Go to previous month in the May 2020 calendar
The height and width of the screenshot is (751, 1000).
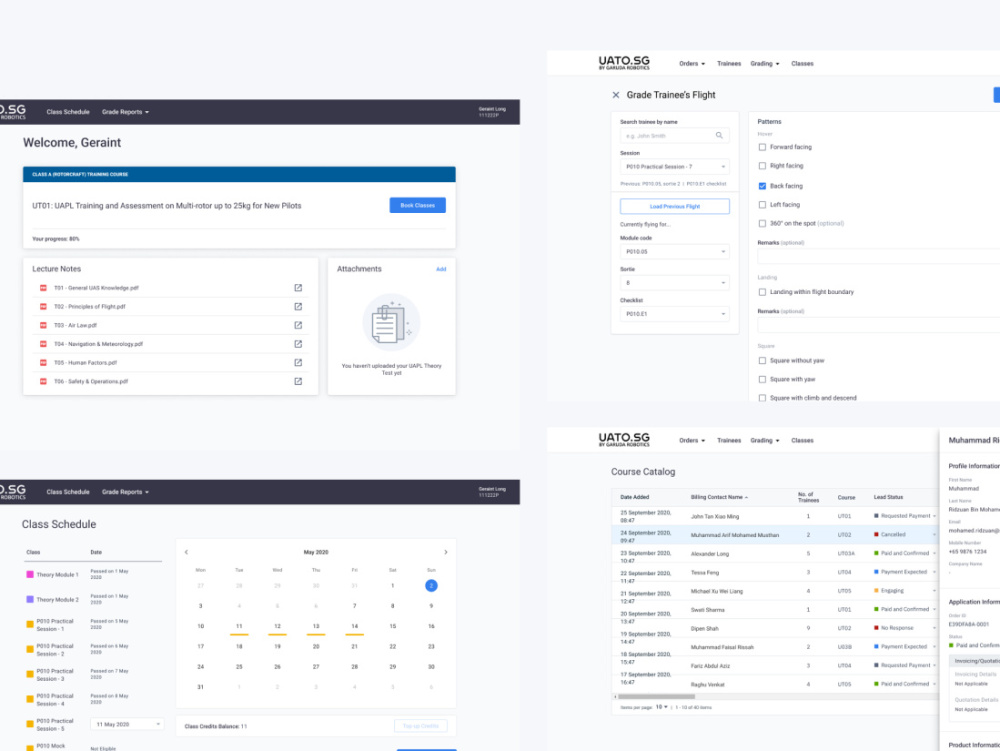click(186, 552)
